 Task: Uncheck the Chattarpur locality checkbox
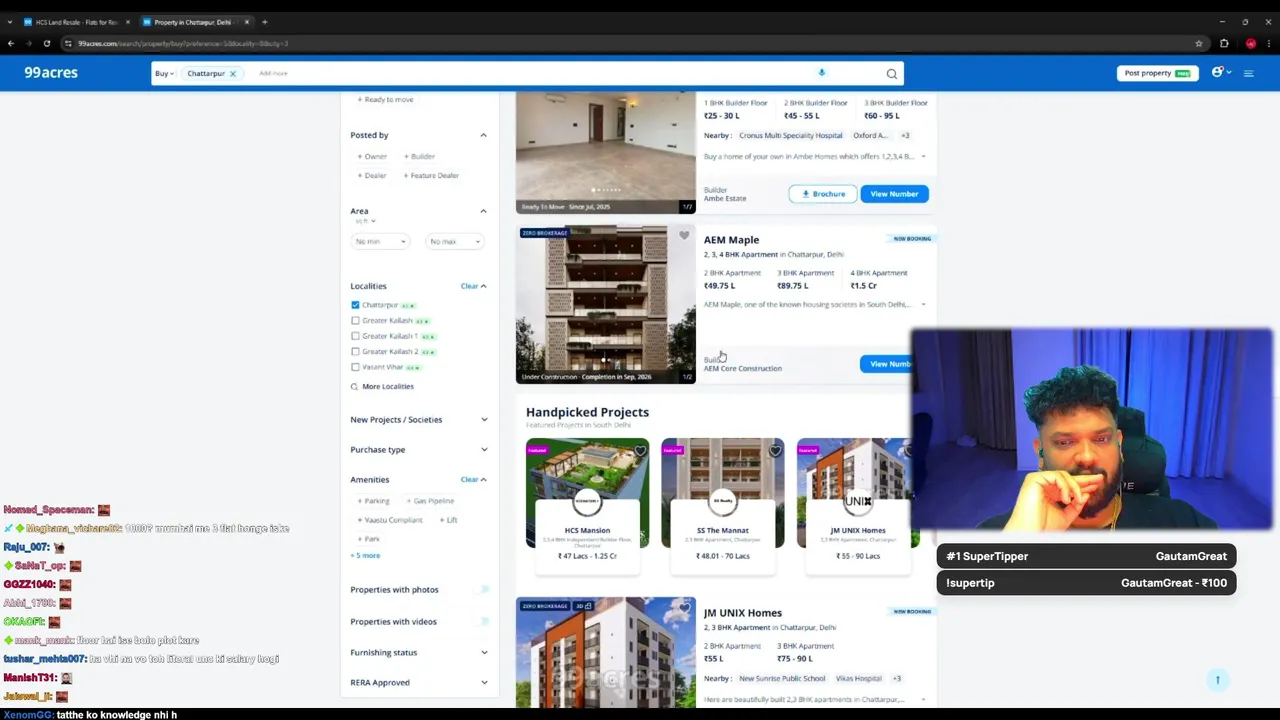click(x=355, y=305)
